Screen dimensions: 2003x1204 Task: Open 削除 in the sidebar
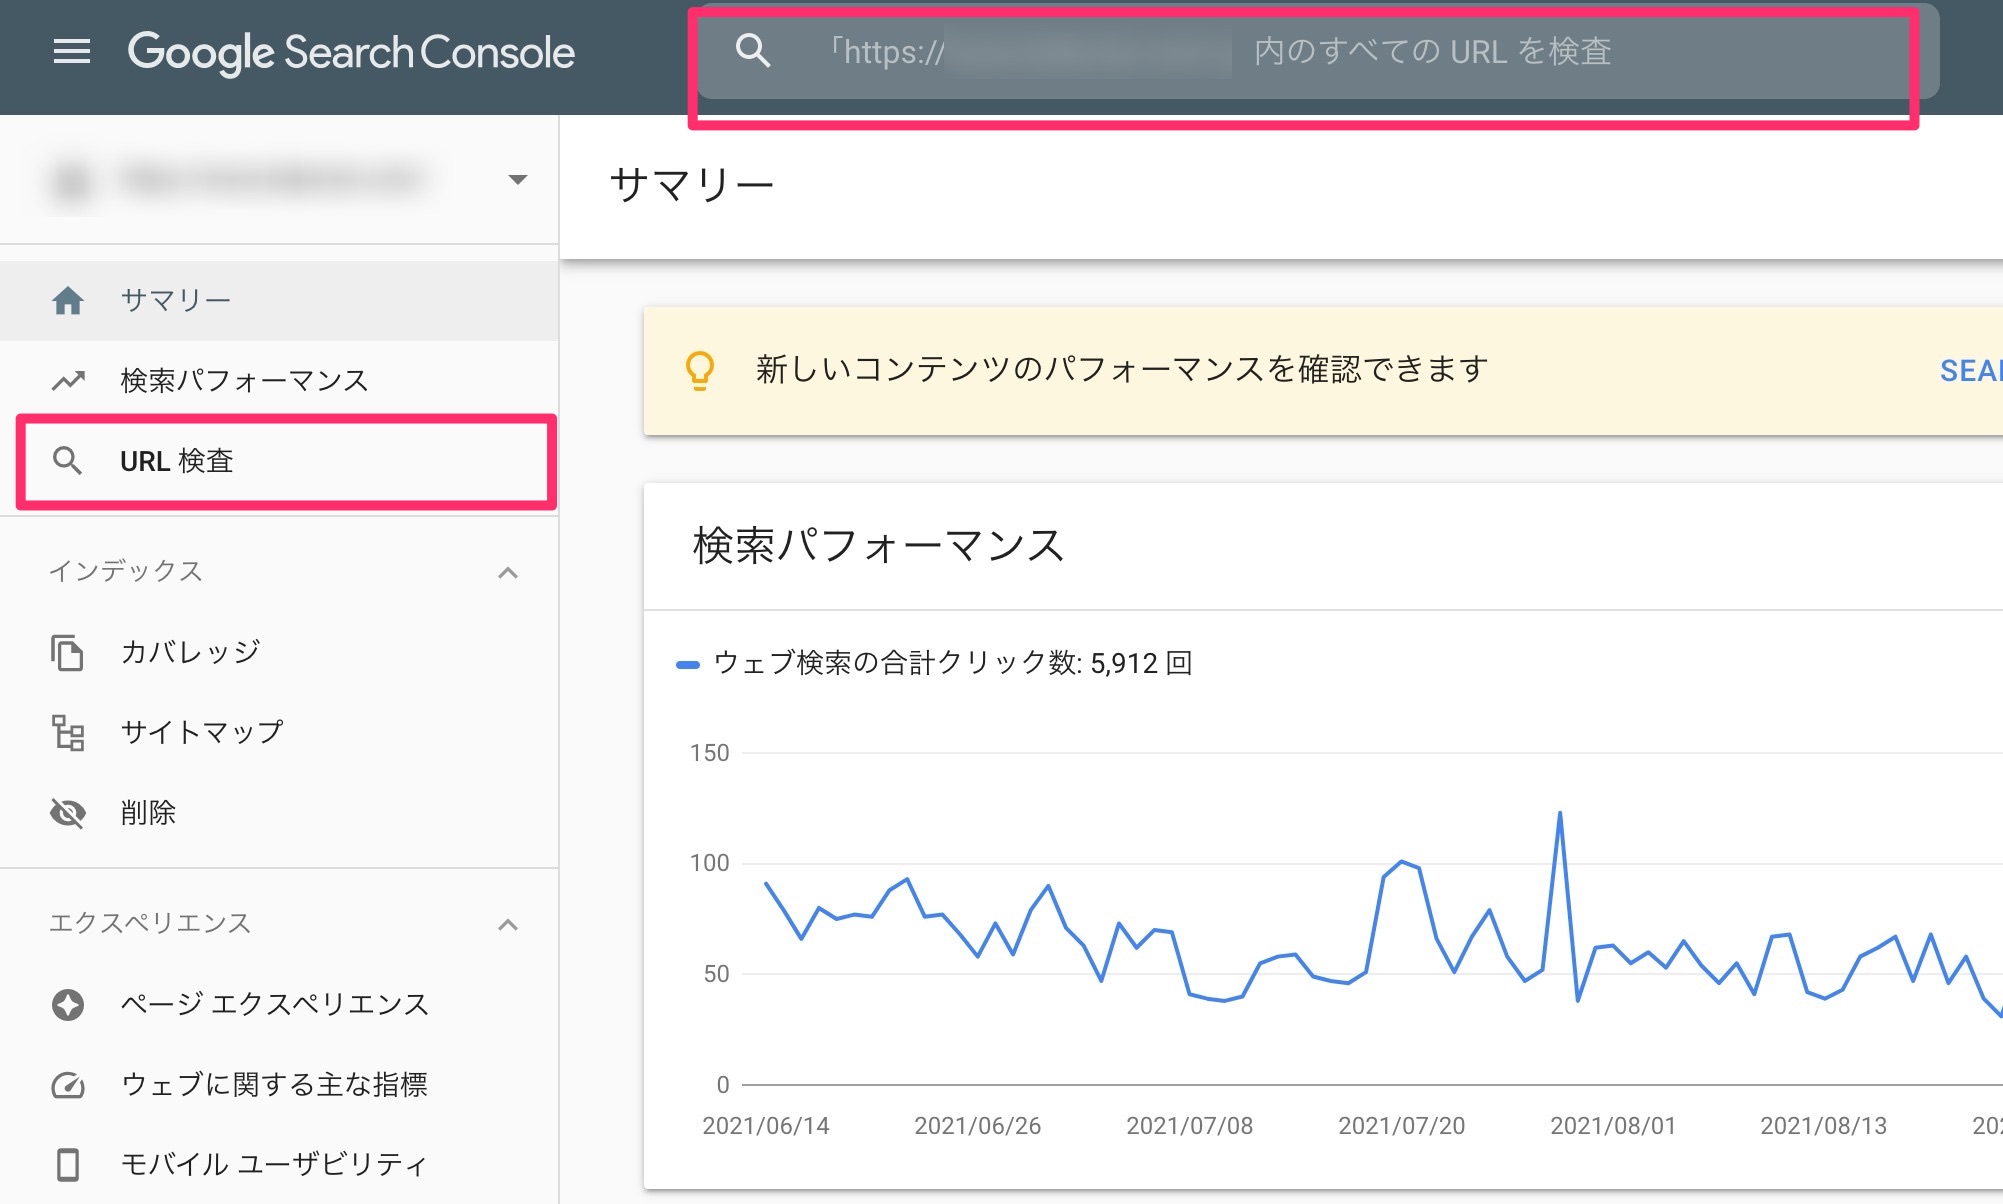pyautogui.click(x=279, y=813)
